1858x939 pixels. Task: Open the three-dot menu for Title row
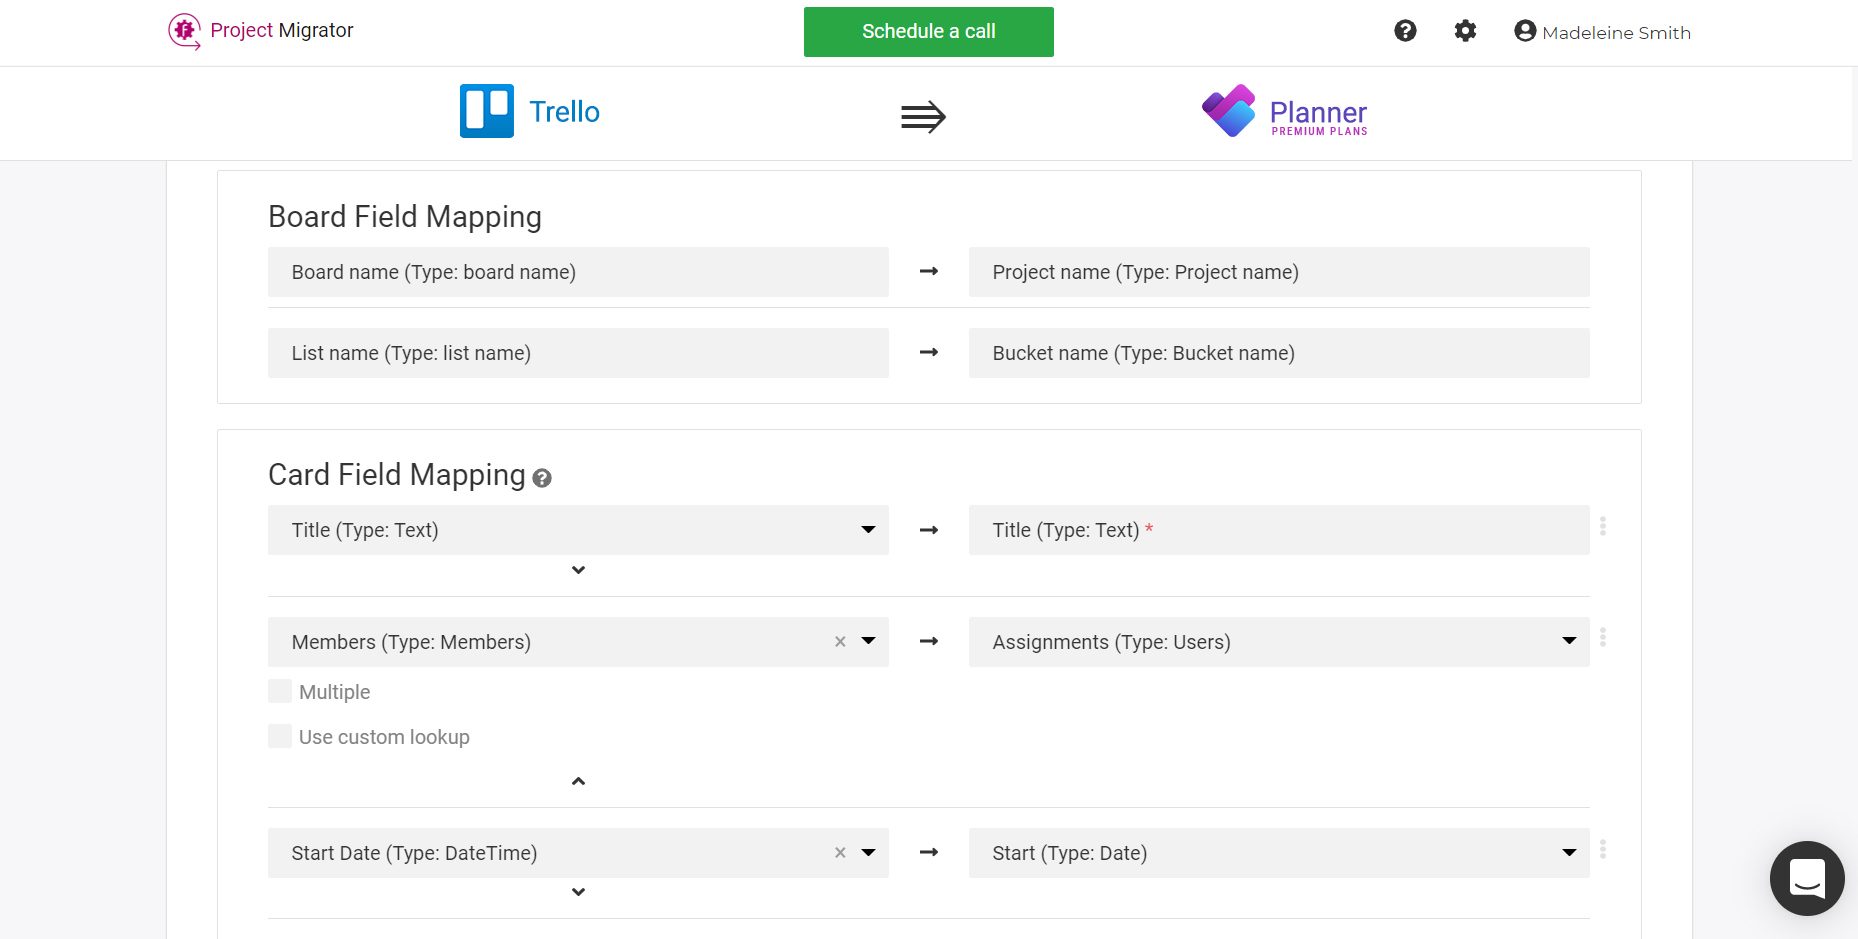(x=1603, y=526)
